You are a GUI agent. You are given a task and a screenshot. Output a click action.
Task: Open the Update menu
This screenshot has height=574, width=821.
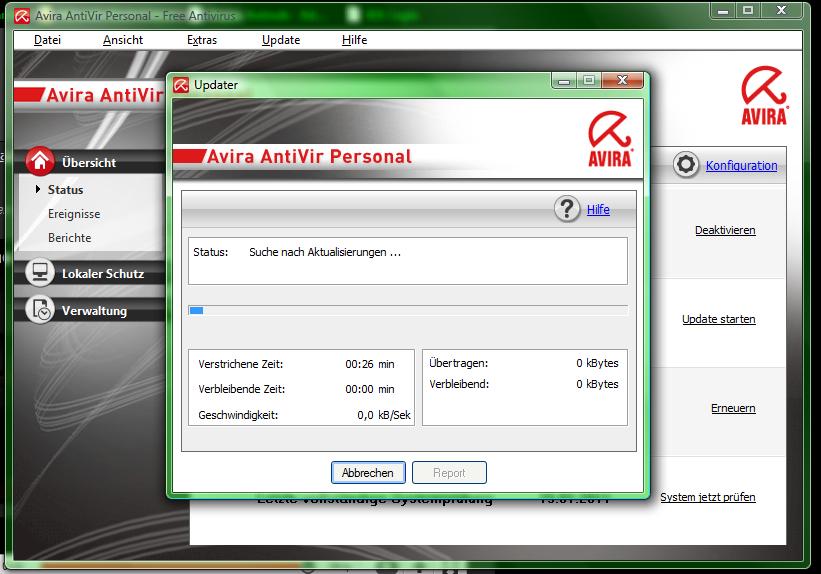click(x=281, y=40)
